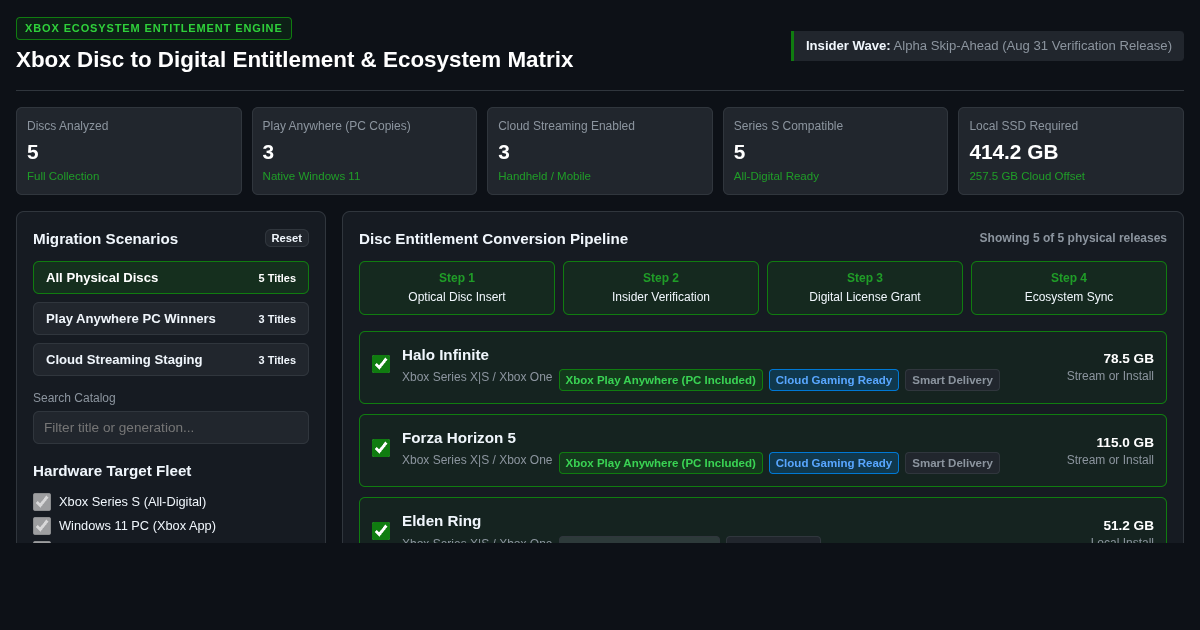
Task: Click the Xbox Ecosystem Entitlement Engine badge
Action: coord(154,28)
